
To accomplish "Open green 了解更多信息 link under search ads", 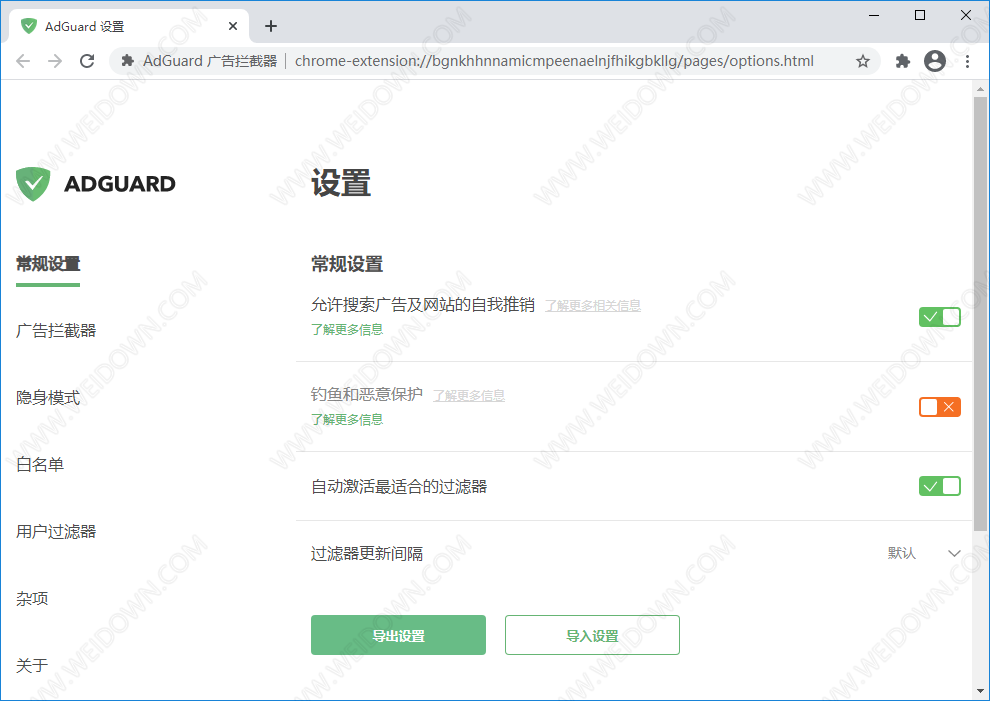I will pyautogui.click(x=347, y=329).
